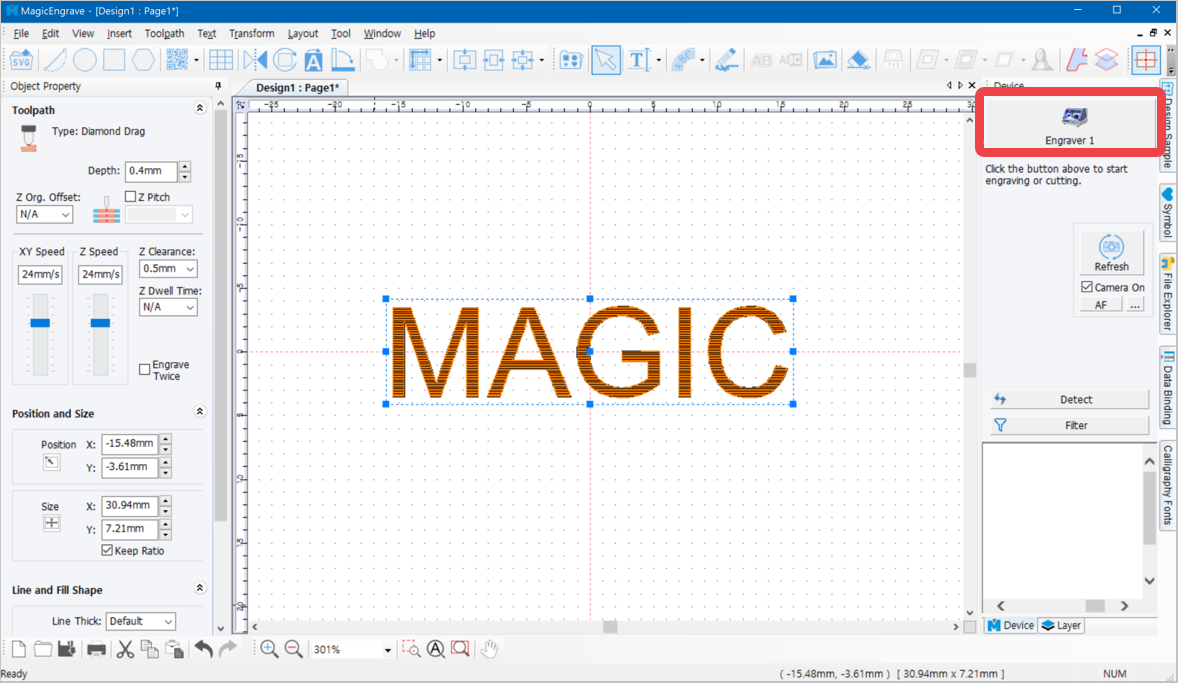Open the Symbol side tab

click(1167, 212)
